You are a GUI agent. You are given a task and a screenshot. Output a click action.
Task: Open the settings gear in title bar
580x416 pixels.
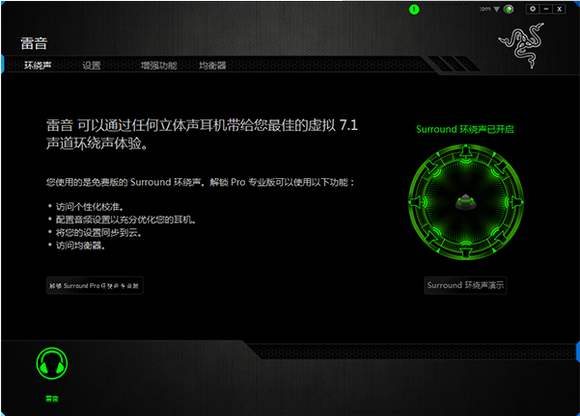pos(533,9)
